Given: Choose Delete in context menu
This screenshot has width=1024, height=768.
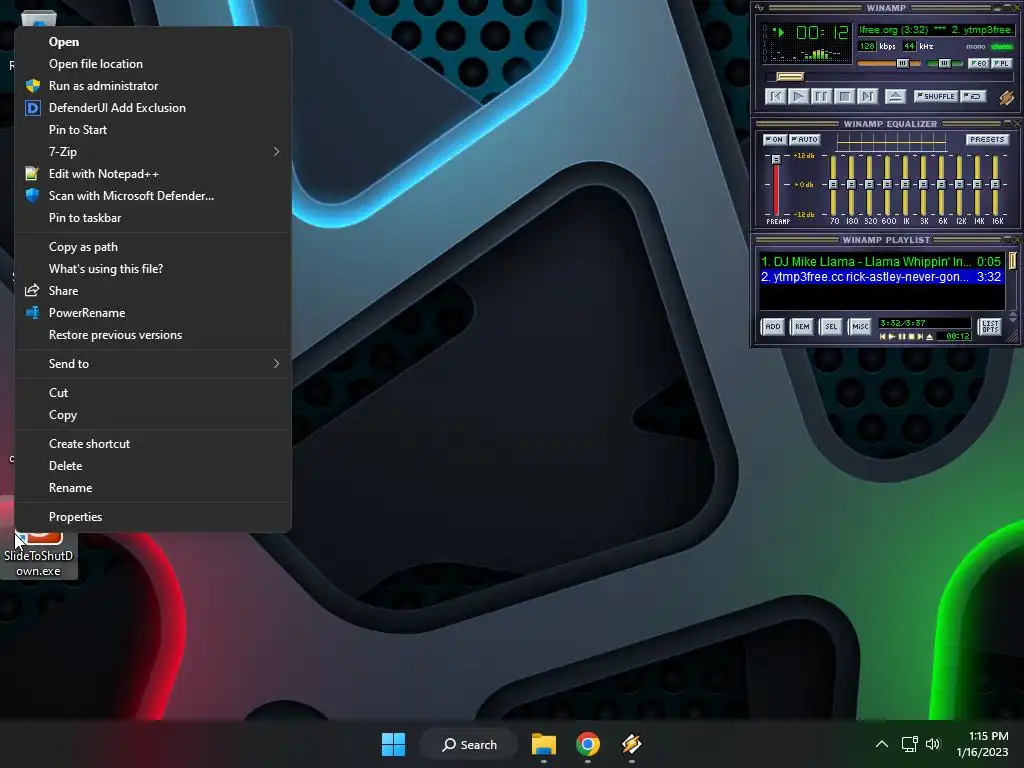Looking at the screenshot, I should [153, 466].
